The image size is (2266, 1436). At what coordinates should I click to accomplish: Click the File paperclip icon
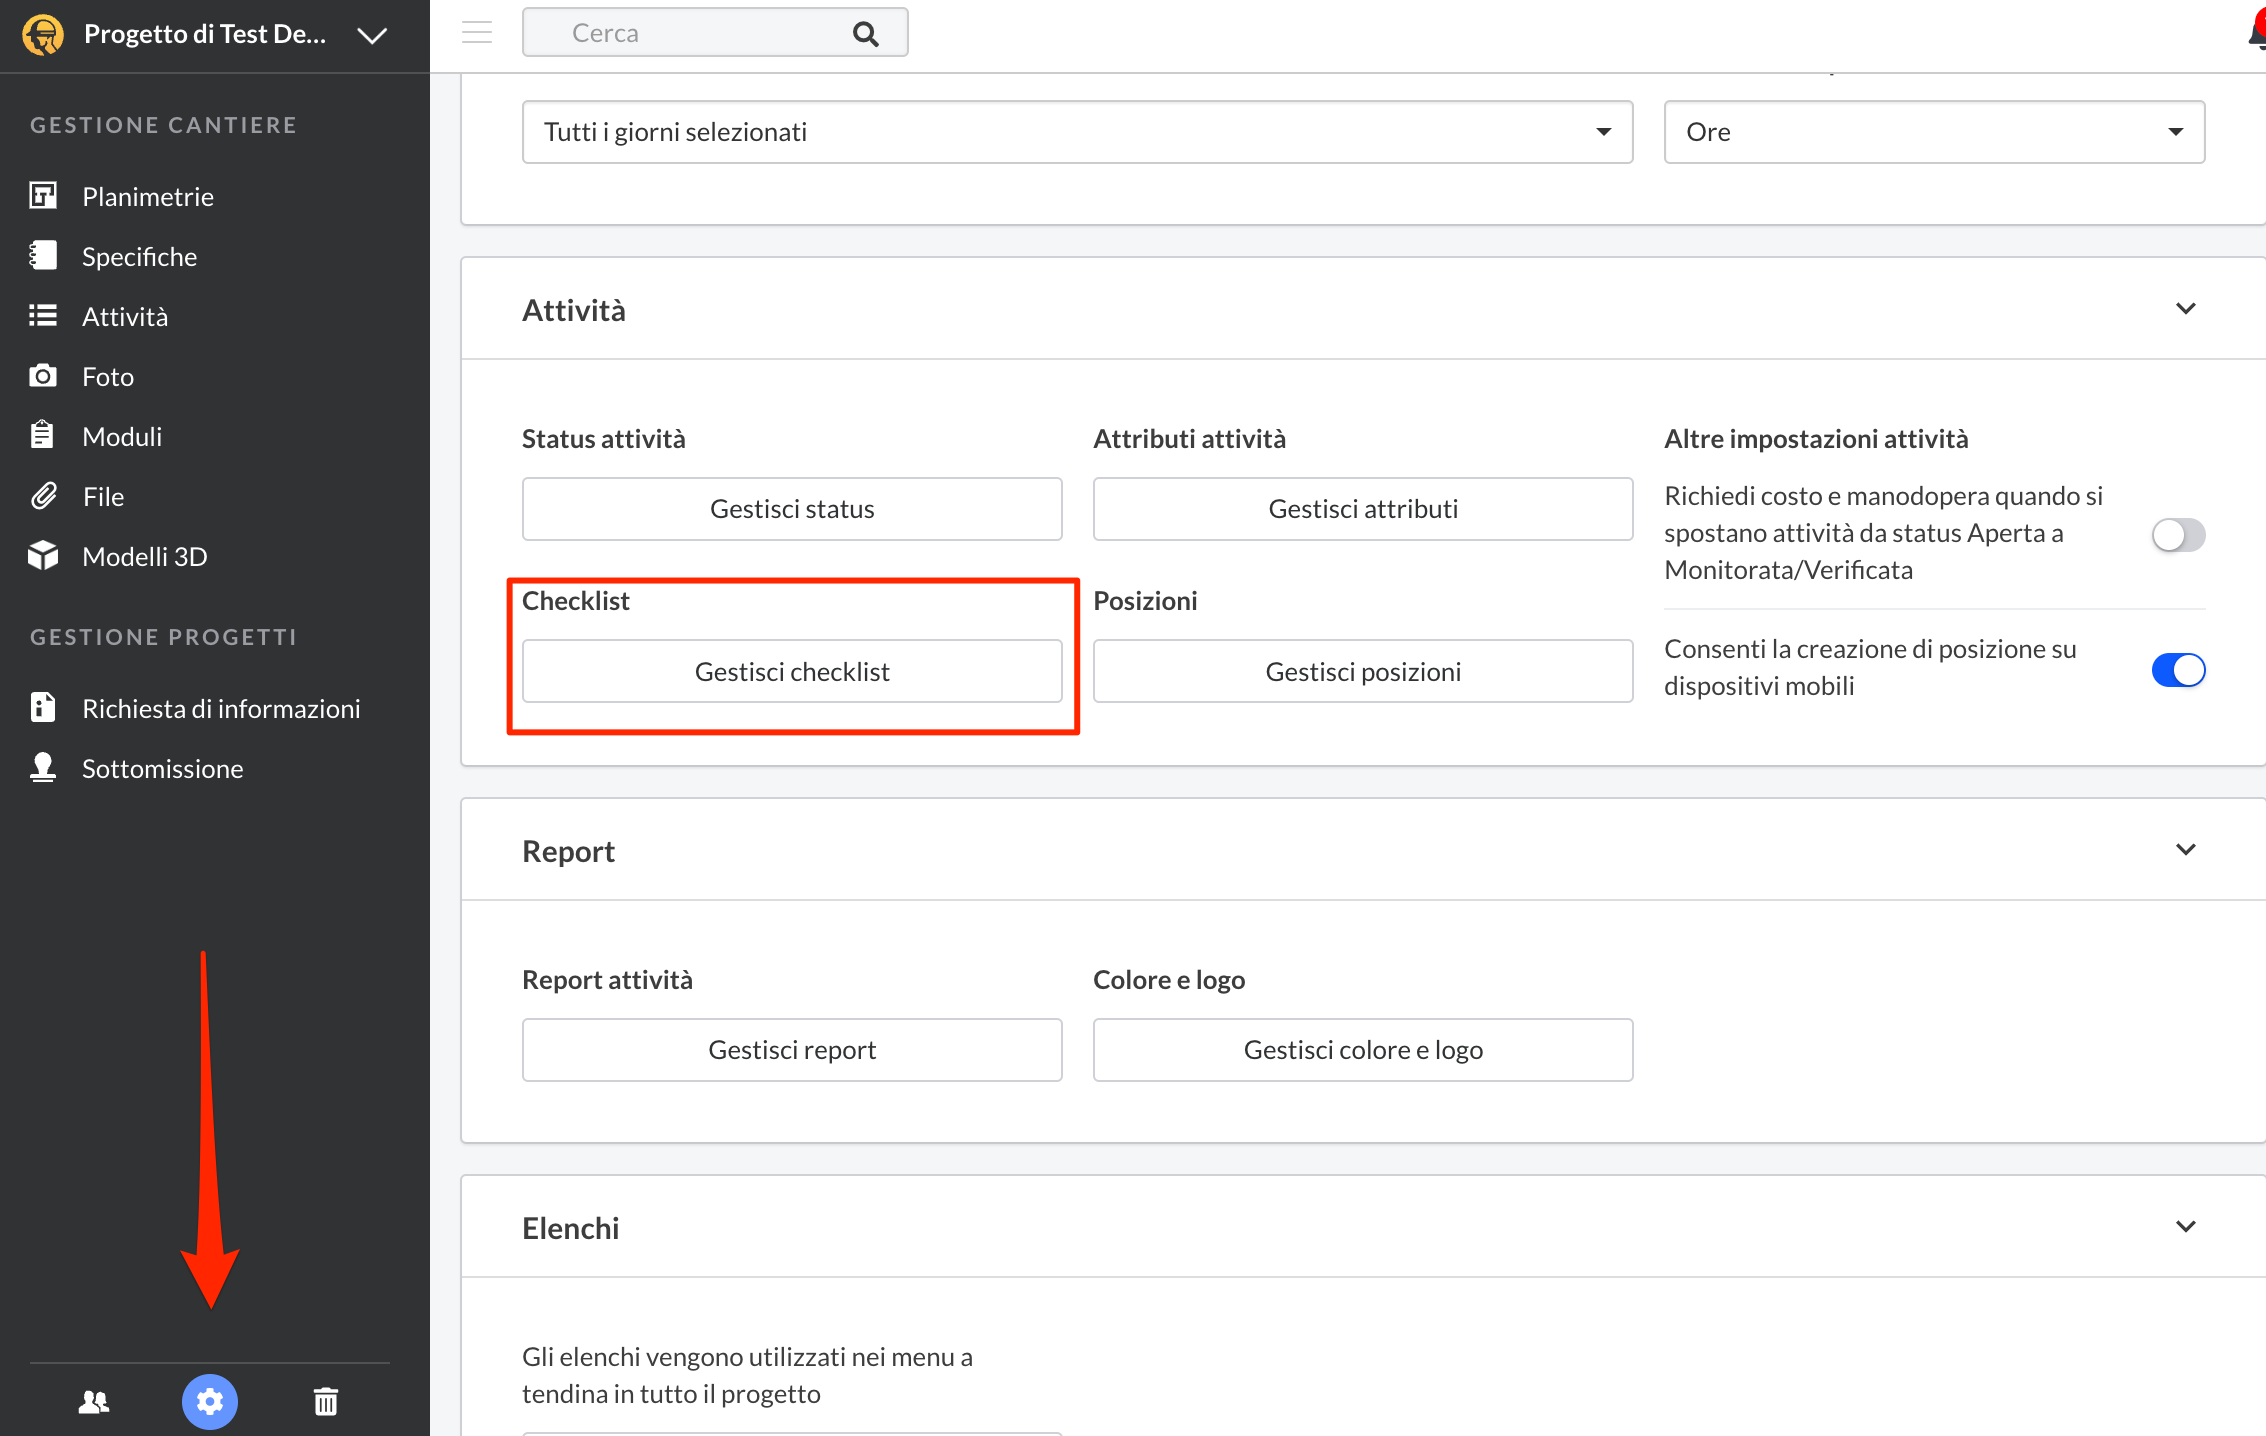pos(43,495)
